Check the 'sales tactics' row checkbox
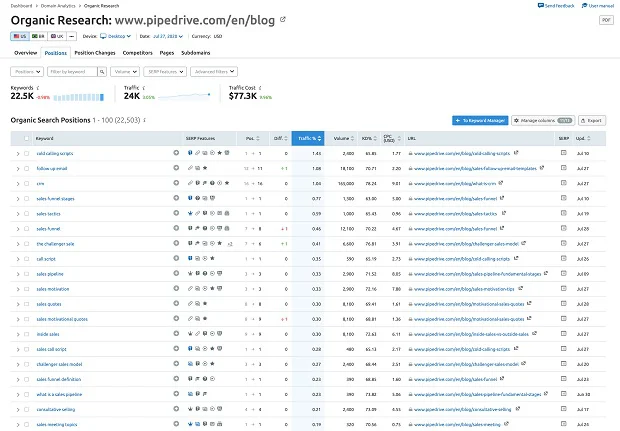Viewport: 620px width, 431px height. (x=26, y=213)
